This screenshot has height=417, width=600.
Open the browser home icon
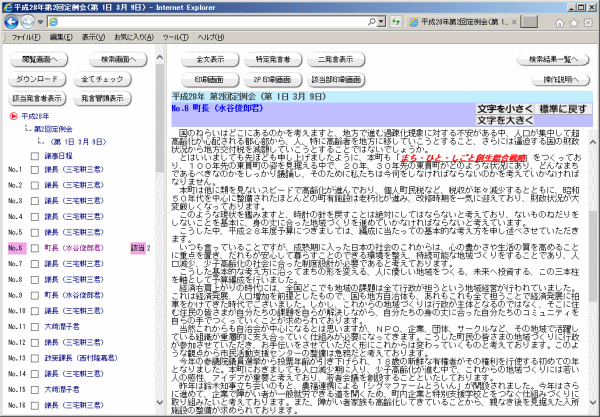(x=559, y=23)
